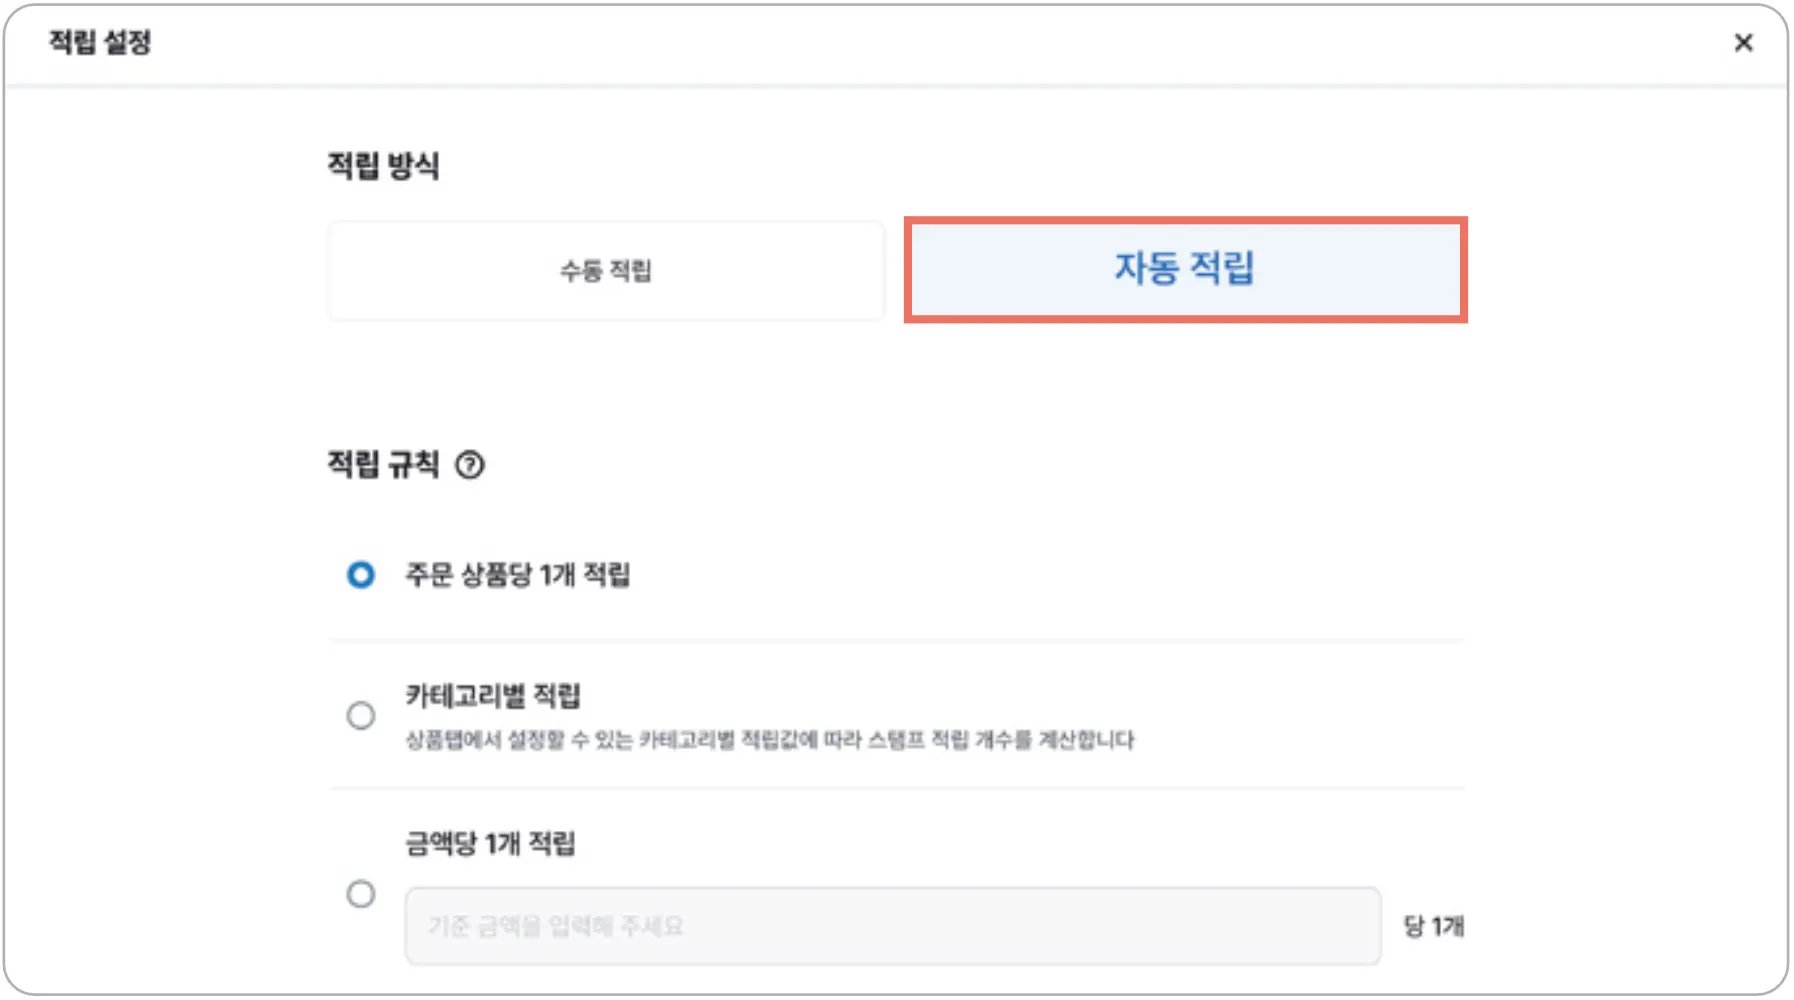Focus the 기준 금액 input field

point(893,925)
